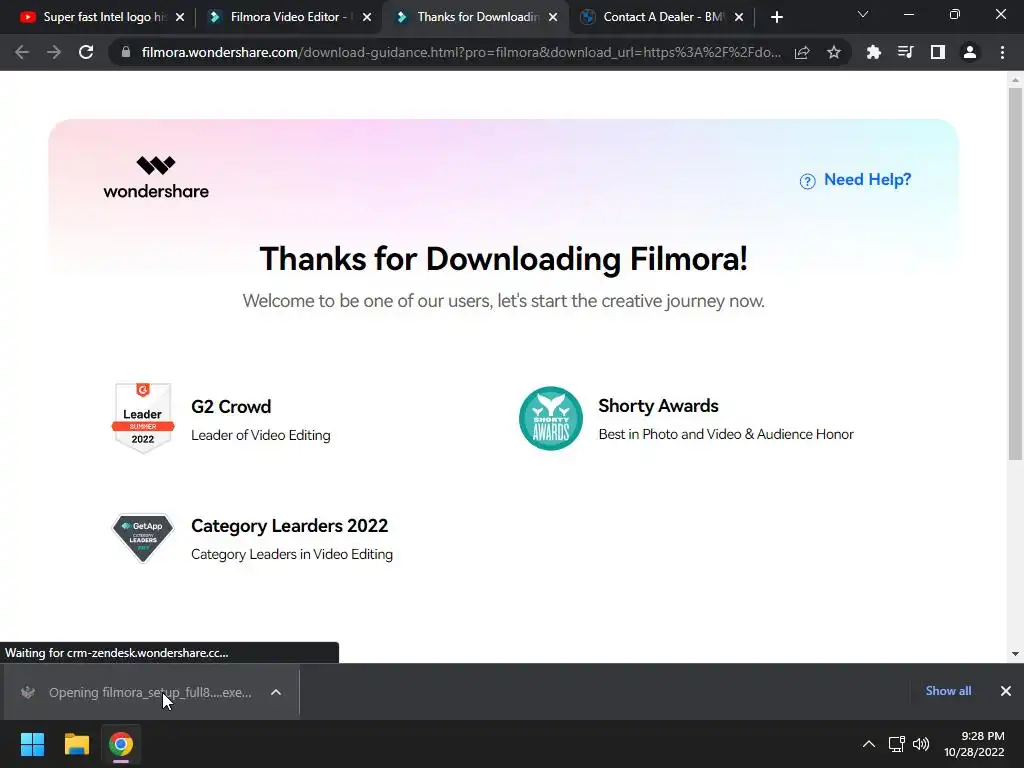The image size is (1024, 768).
Task: Open the Chrome three-dot menu
Action: pos(1002,52)
